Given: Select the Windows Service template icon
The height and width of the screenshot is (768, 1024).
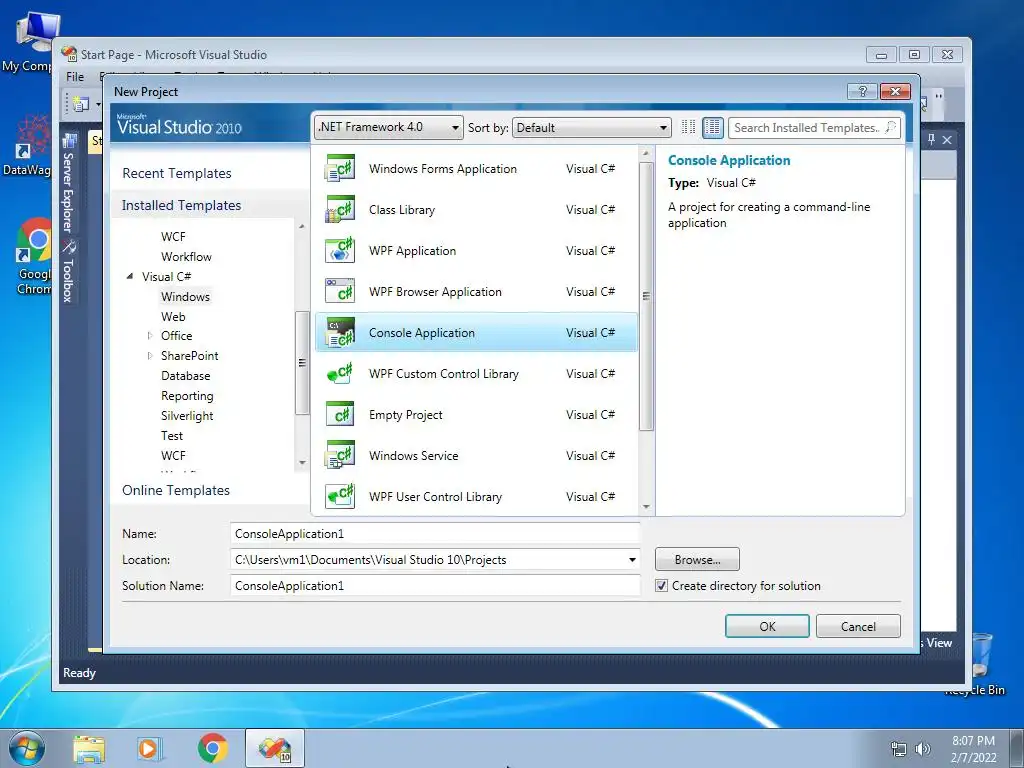Looking at the screenshot, I should tap(340, 456).
